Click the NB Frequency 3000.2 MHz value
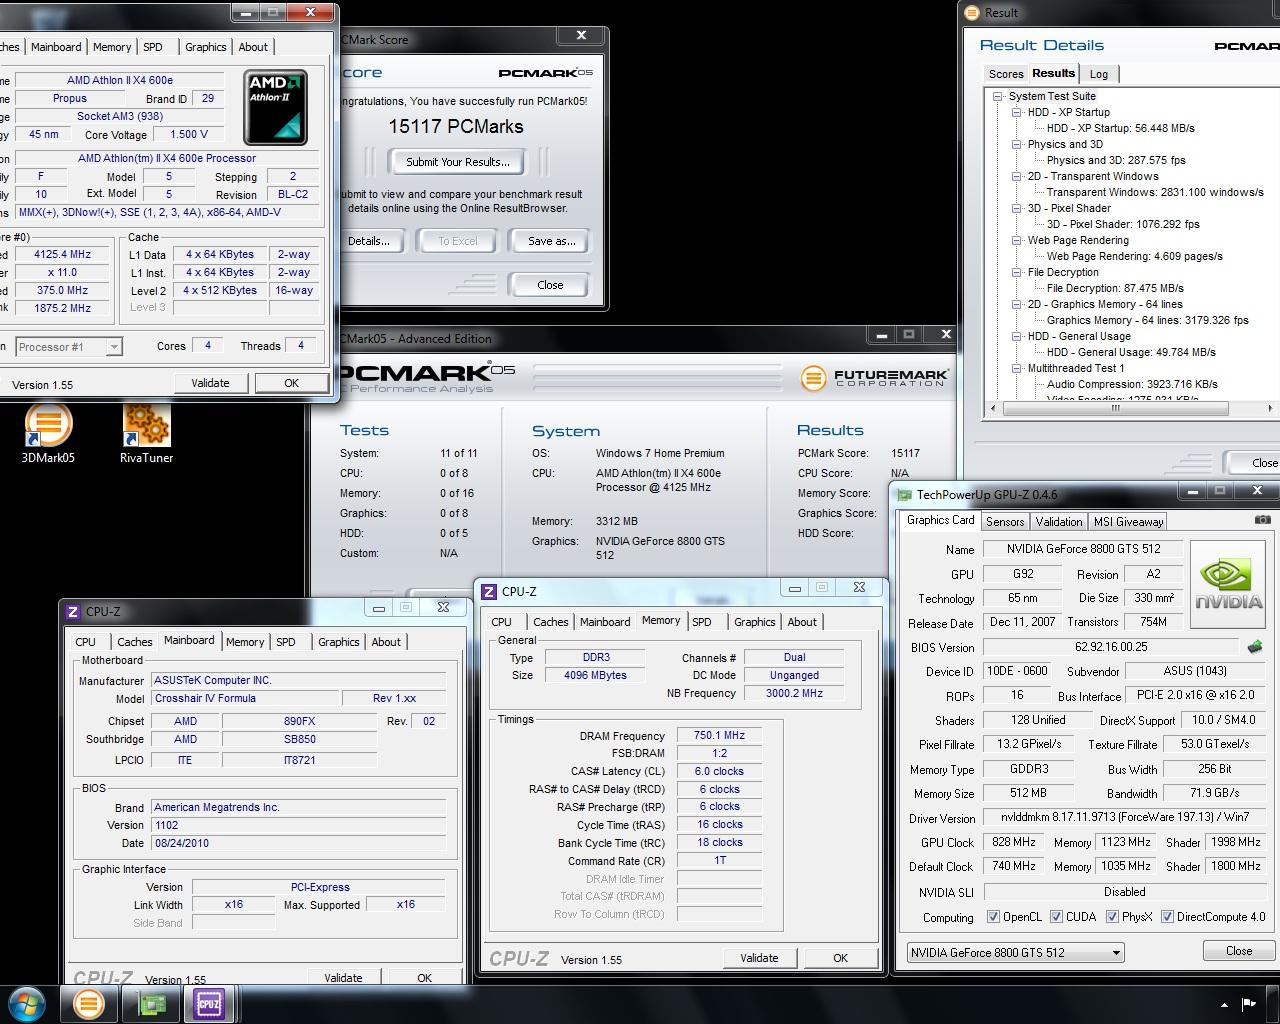The image size is (1280, 1024). tap(795, 693)
